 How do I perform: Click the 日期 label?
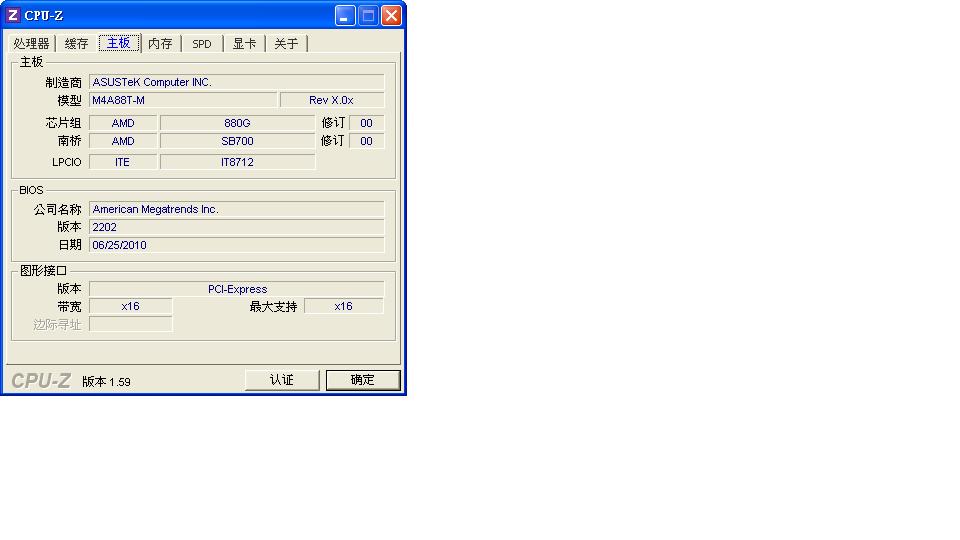69,245
